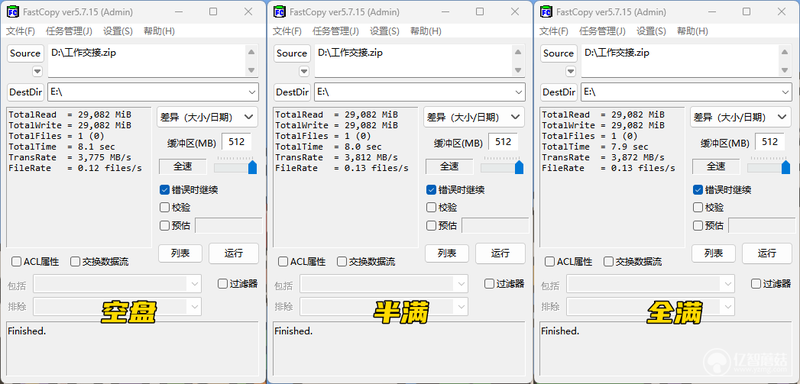Click Source button in left window
Screen dimensions: 800x384
point(25,54)
